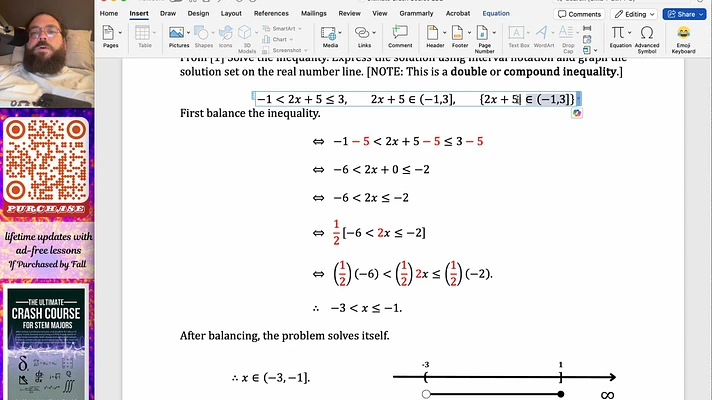Click the presenter webcam thumbnail
Screen dimensions: 712x400
[47, 54]
